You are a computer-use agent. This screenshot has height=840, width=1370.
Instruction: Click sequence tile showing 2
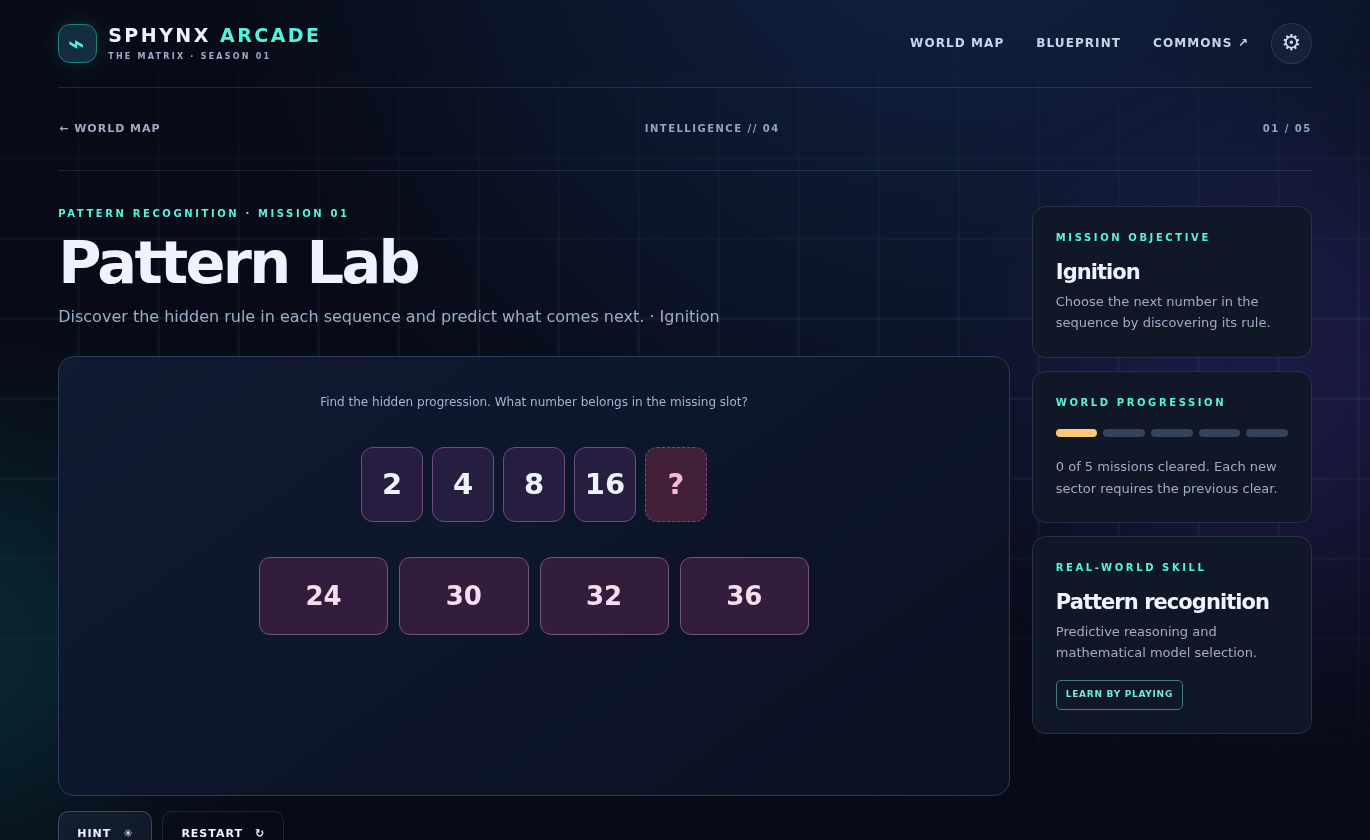(392, 484)
